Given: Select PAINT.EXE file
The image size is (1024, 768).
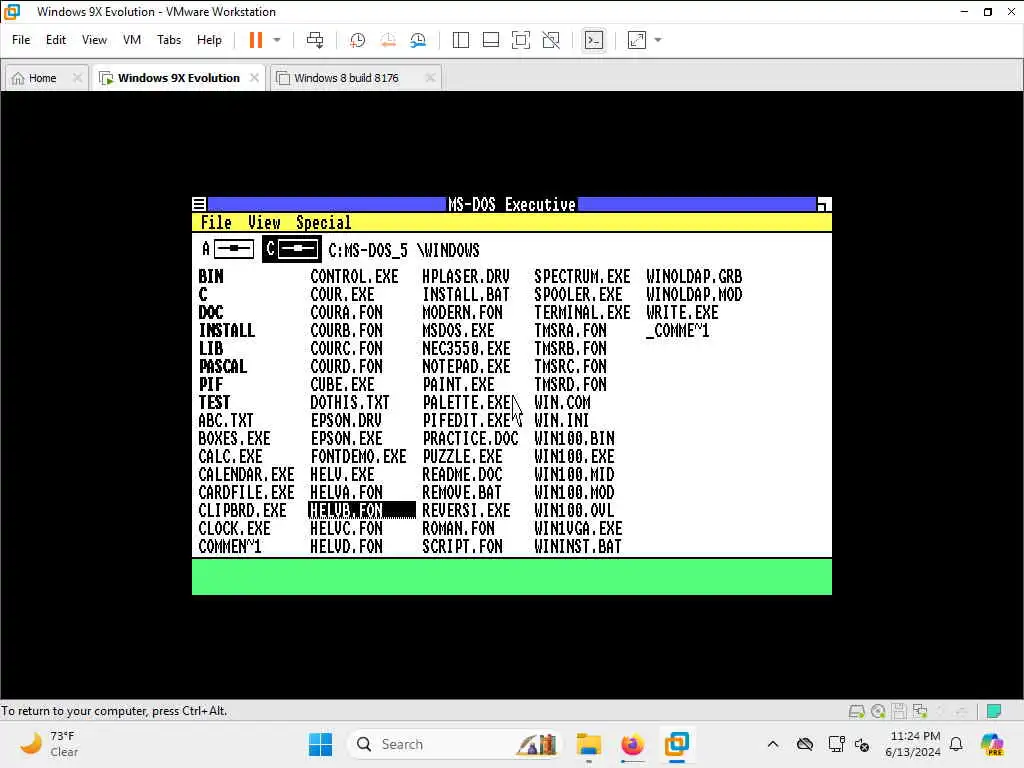Looking at the screenshot, I should [x=458, y=385].
